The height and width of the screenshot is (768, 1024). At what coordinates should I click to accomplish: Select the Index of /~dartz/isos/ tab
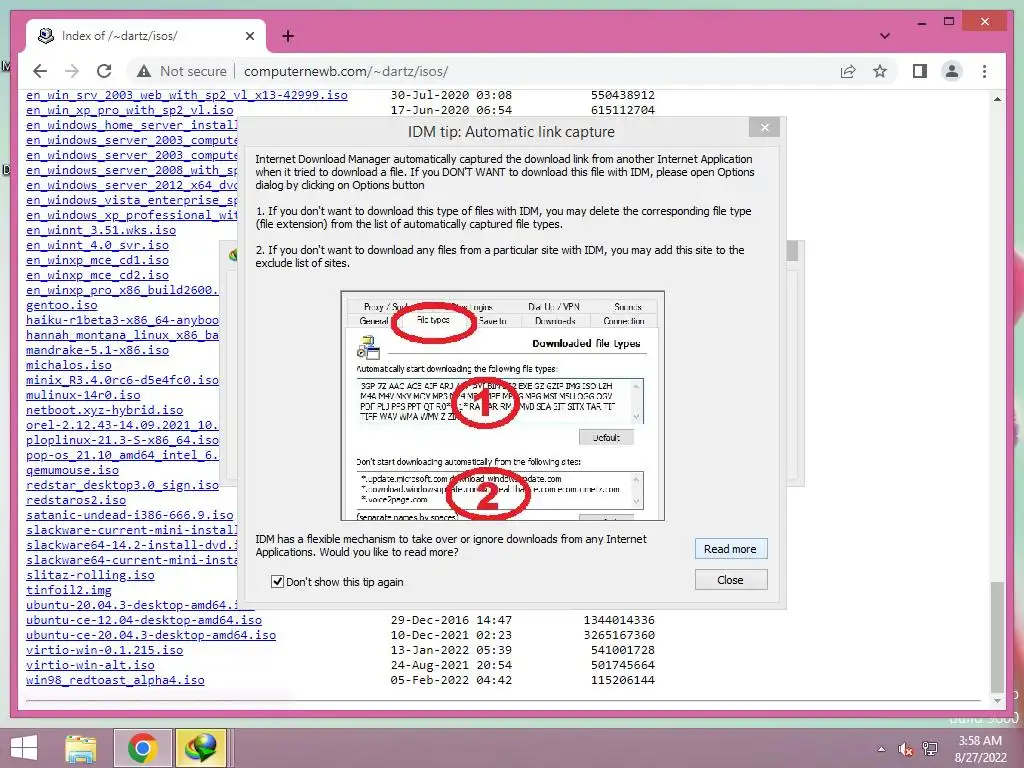(x=145, y=36)
